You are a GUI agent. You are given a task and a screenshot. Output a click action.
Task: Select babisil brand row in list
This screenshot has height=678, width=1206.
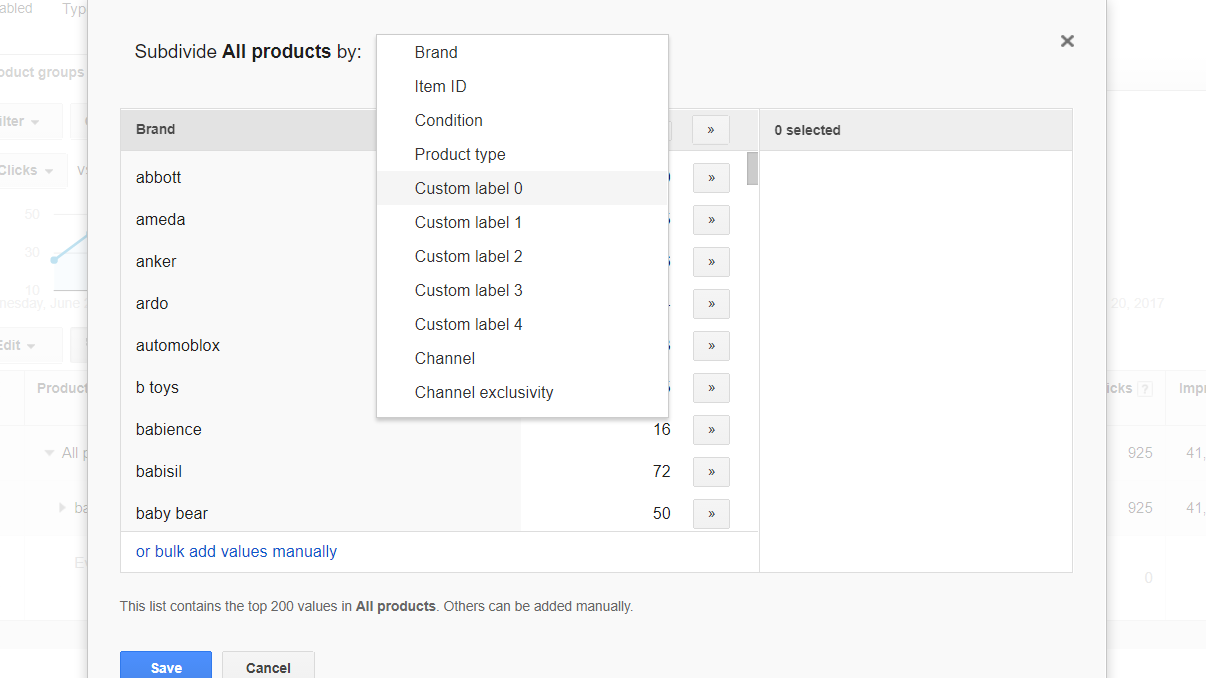159,471
